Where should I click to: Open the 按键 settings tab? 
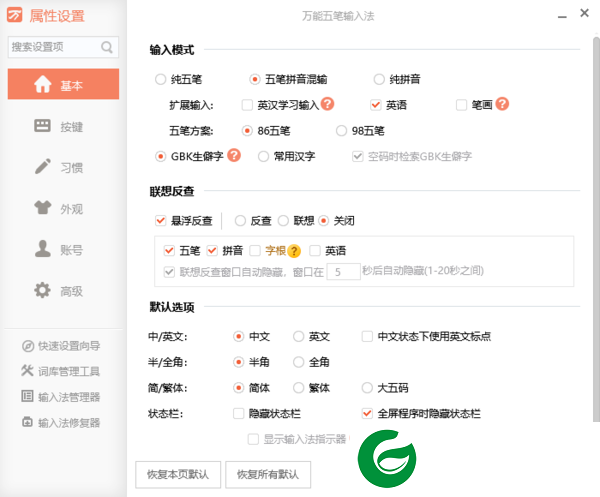click(x=63, y=126)
